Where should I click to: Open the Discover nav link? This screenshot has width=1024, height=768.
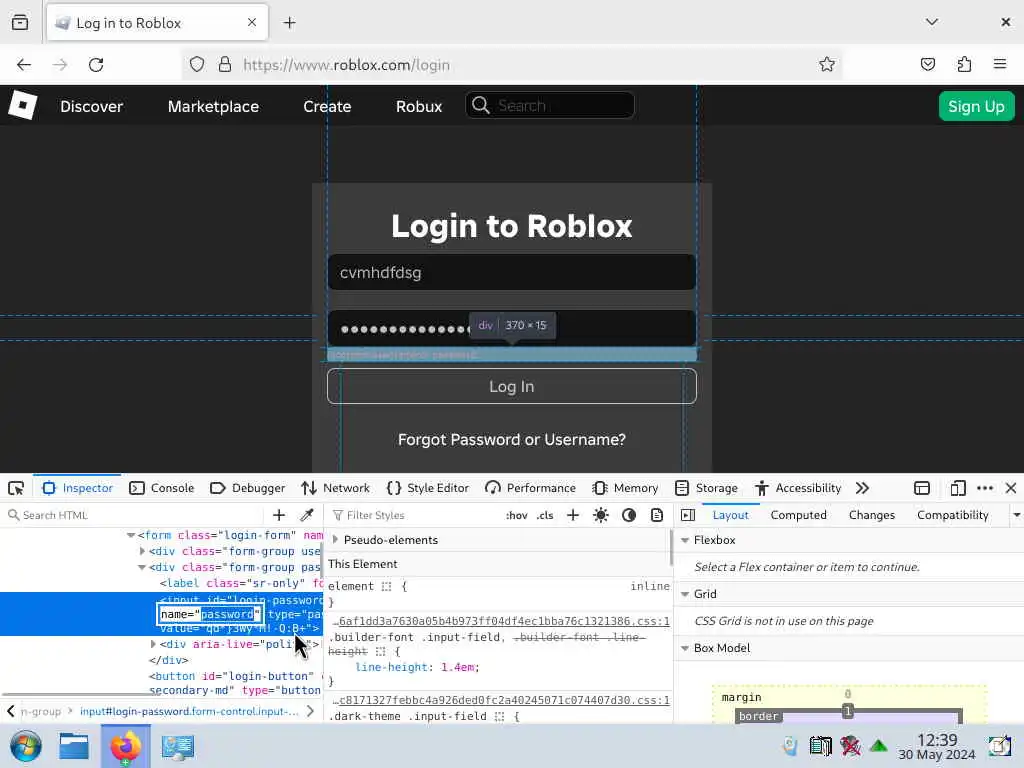91,106
